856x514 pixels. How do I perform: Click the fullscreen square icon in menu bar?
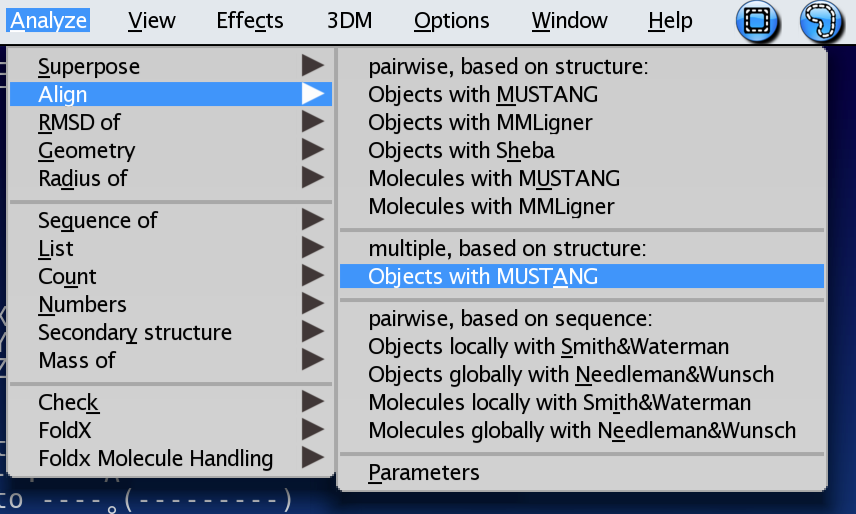coord(758,21)
